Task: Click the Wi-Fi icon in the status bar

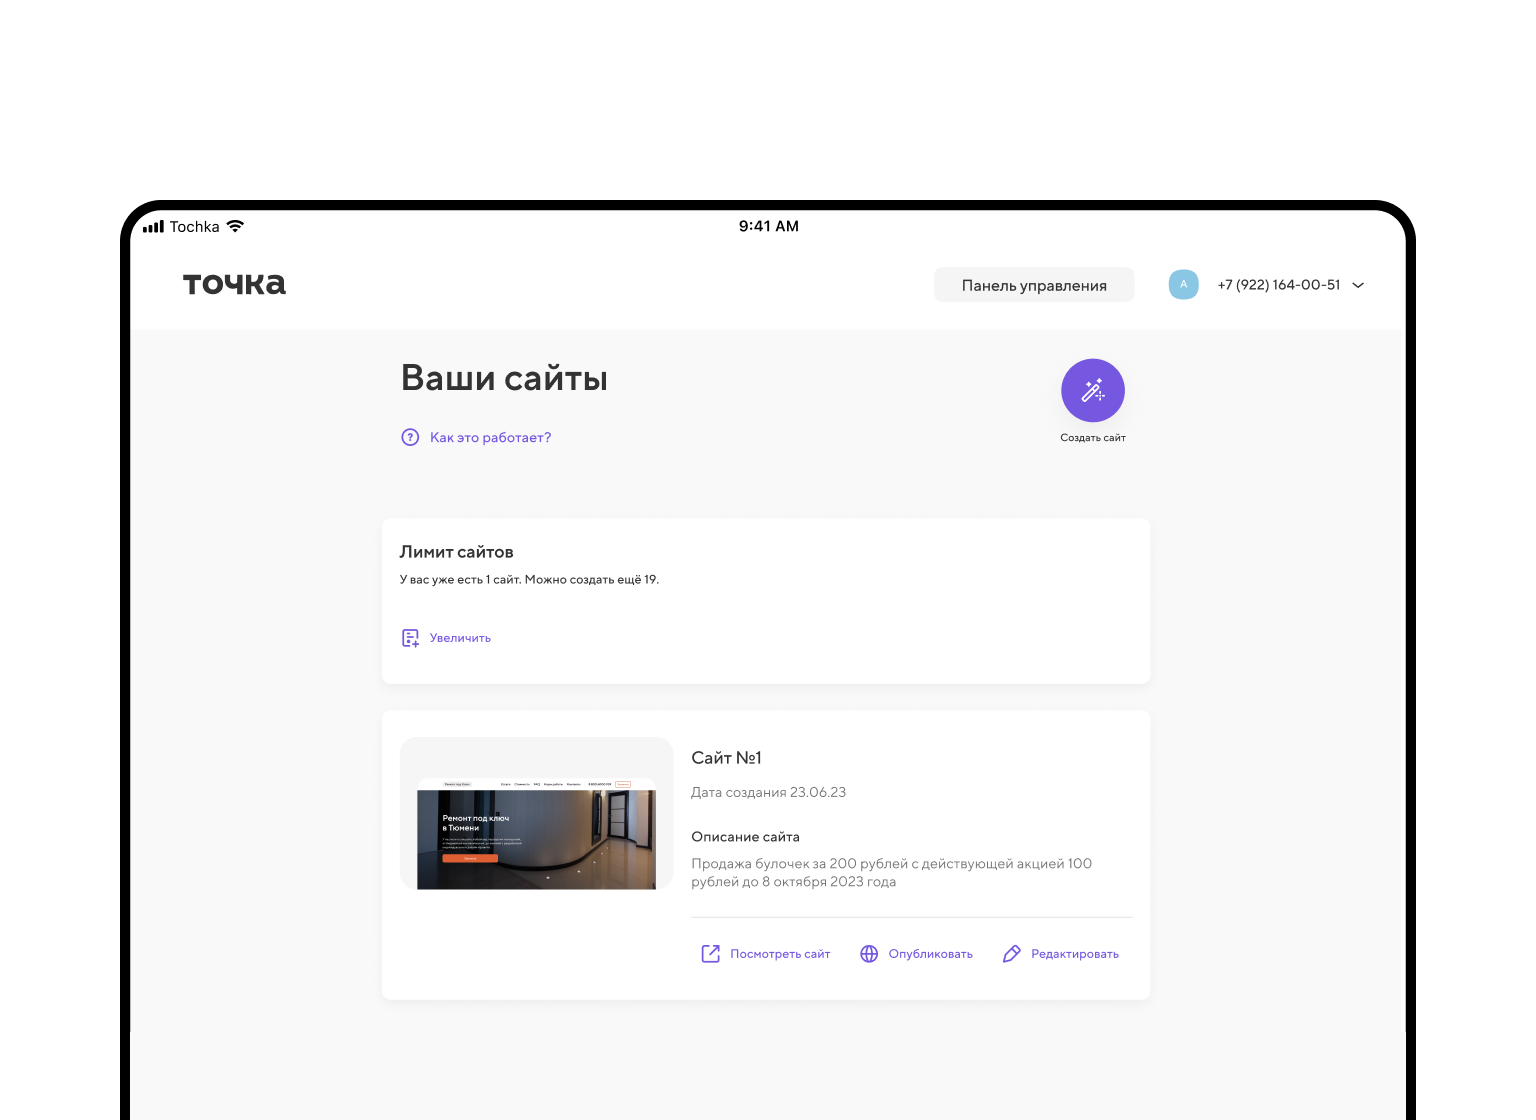Action: click(235, 226)
